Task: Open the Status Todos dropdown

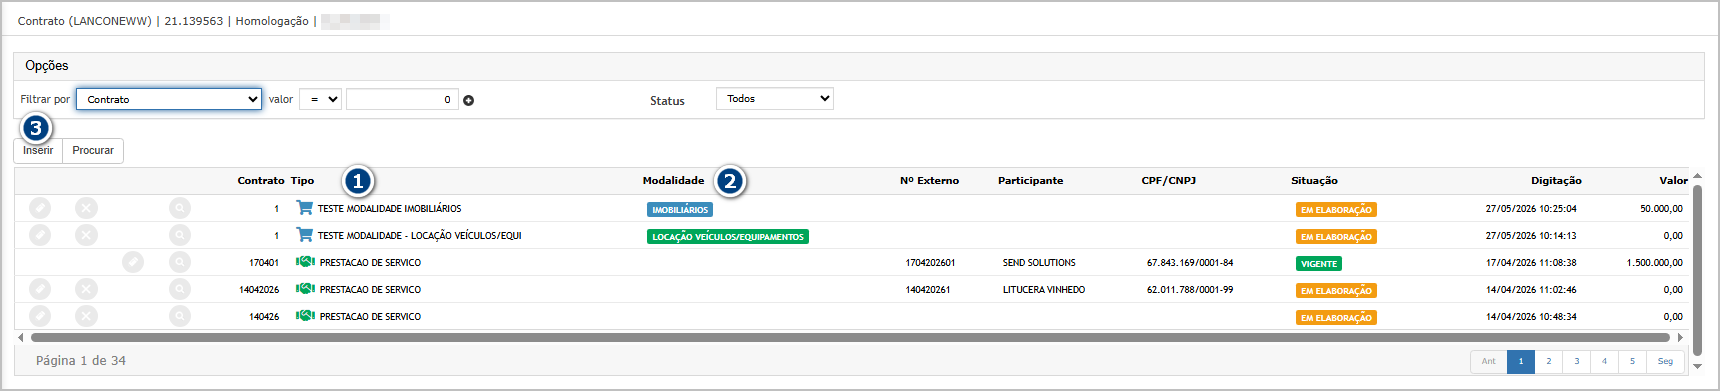Action: pos(775,98)
